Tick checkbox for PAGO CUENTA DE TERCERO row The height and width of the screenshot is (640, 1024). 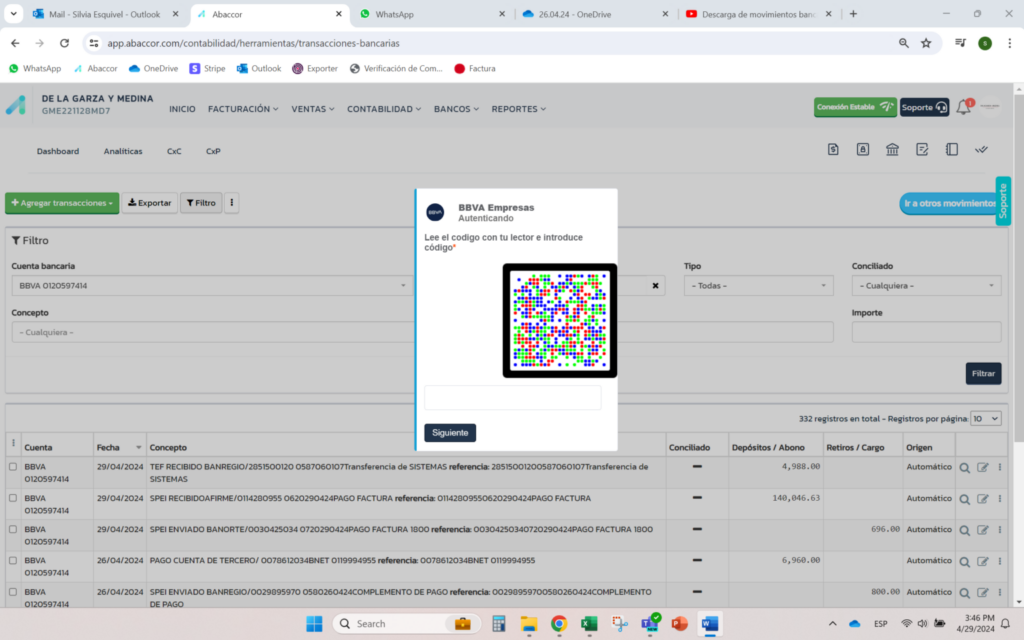[13, 560]
